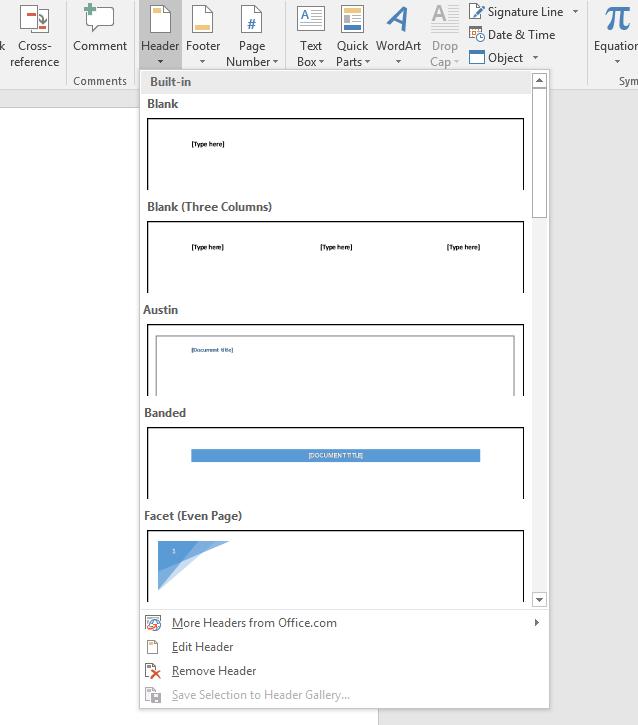
Task: Select the Blank (Three Columns) header thumbnail
Action: (335, 257)
